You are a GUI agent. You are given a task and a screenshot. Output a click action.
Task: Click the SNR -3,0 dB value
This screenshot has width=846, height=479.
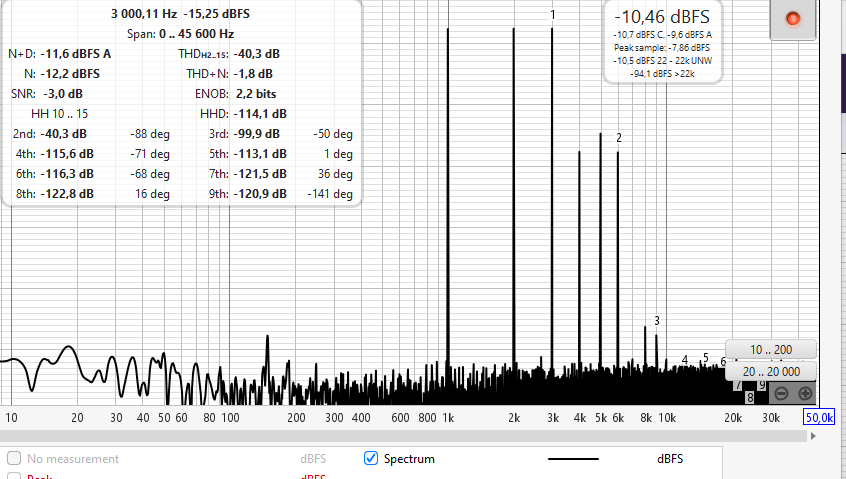point(62,93)
